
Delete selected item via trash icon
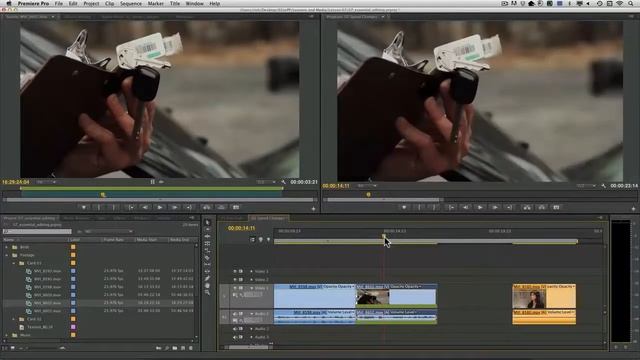point(191,348)
